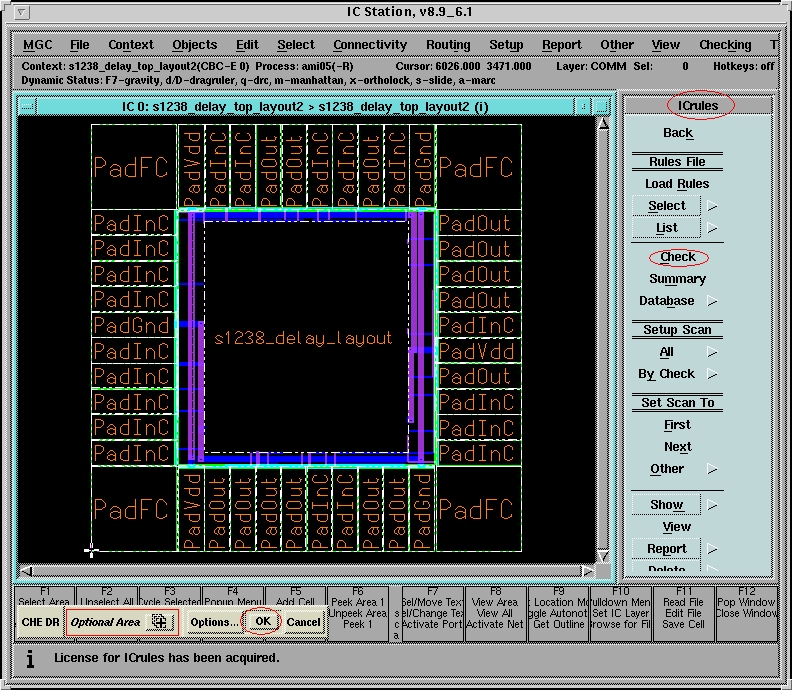Image resolution: width=792 pixels, height=690 pixels.
Task: Open the Routing menu
Action: pos(447,45)
